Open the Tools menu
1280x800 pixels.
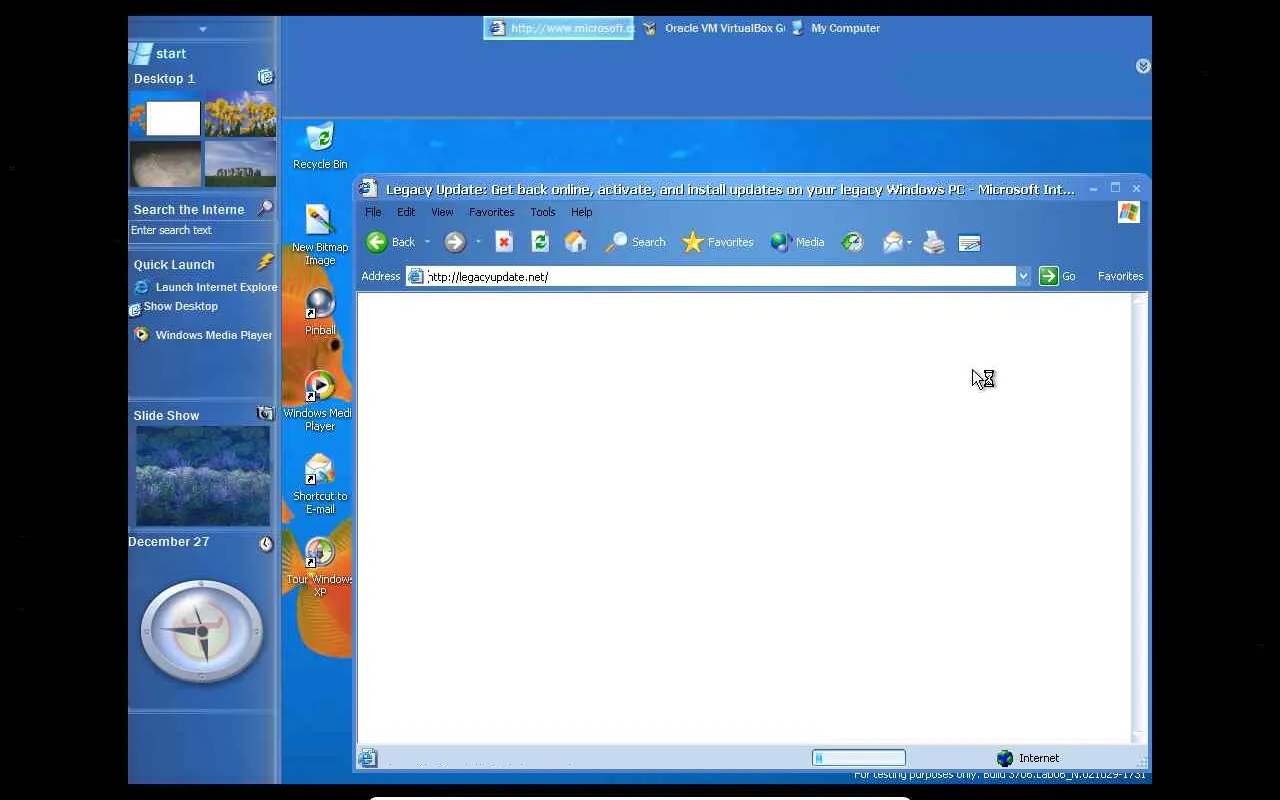tap(543, 212)
